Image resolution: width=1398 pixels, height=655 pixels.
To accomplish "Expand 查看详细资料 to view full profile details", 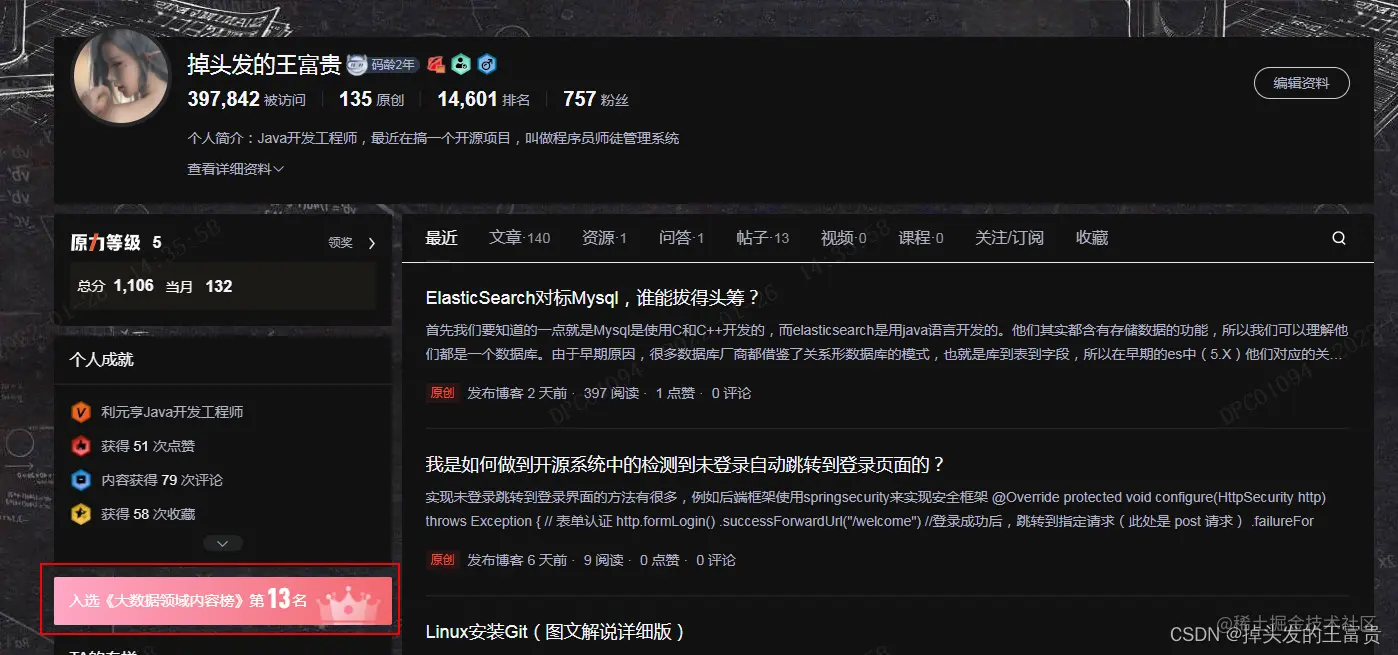I will coord(233,168).
